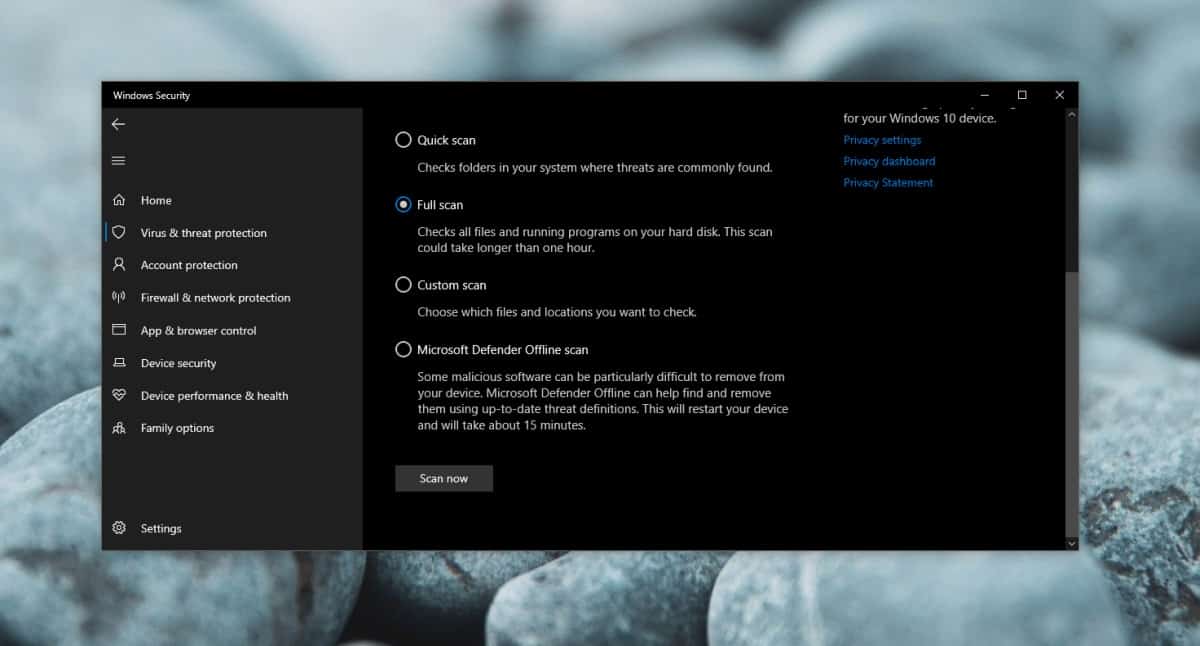Open the Privacy dashboard link
The height and width of the screenshot is (646, 1200).
tap(889, 161)
